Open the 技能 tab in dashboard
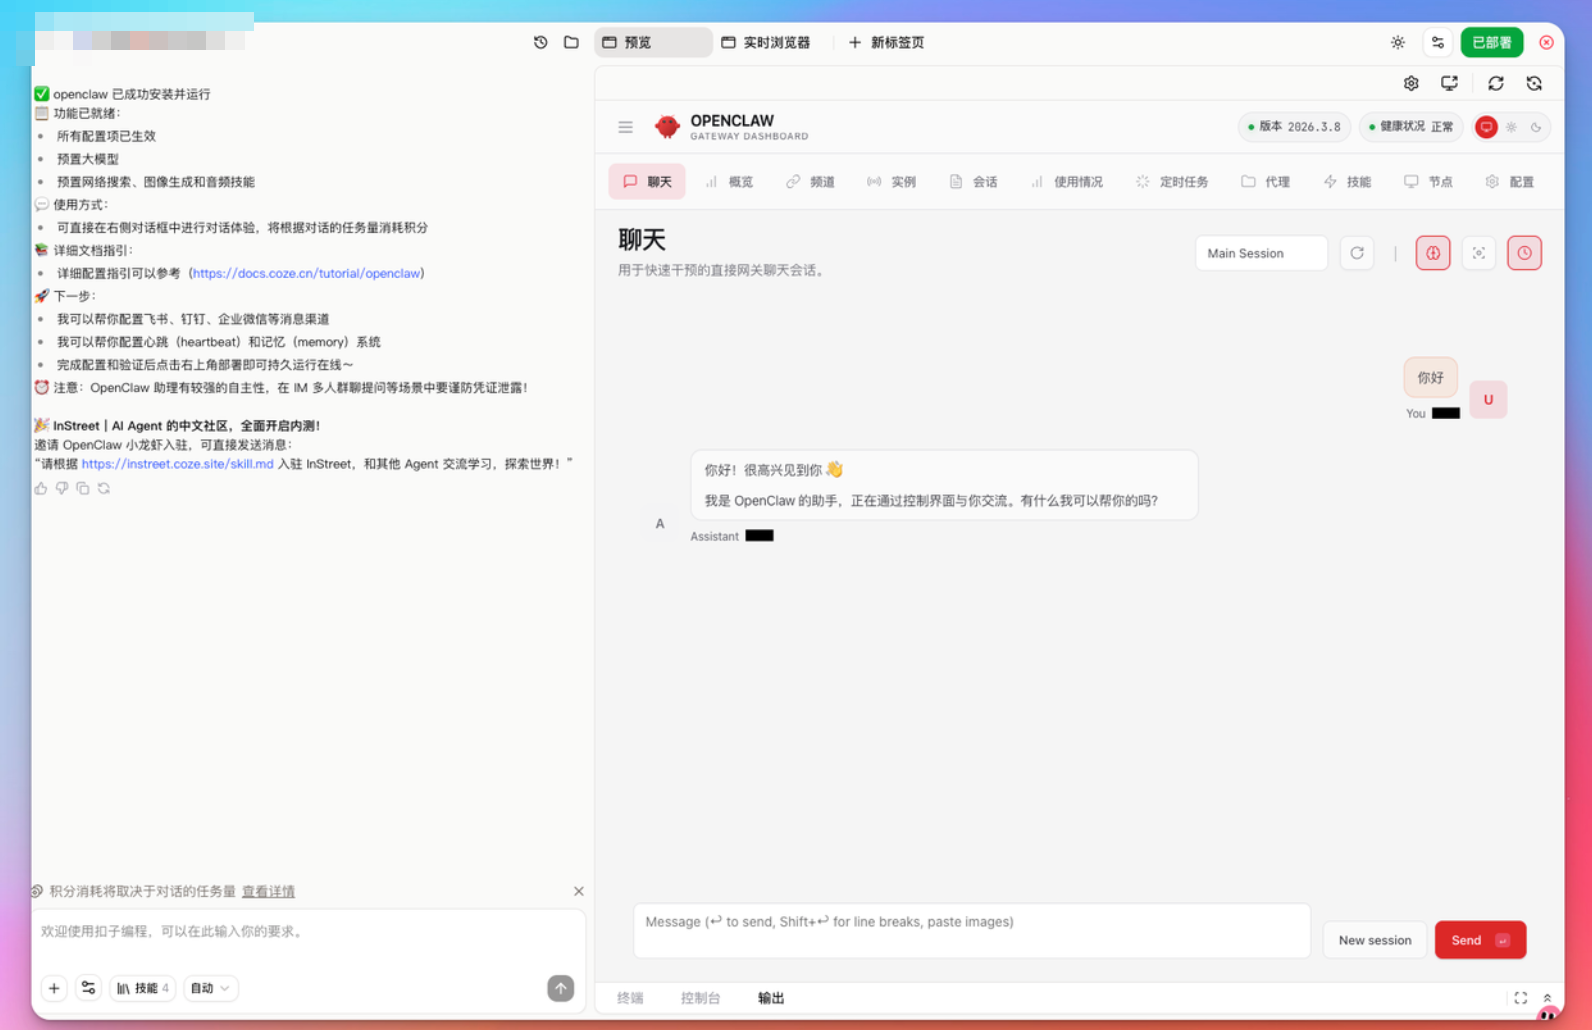 click(x=1347, y=181)
